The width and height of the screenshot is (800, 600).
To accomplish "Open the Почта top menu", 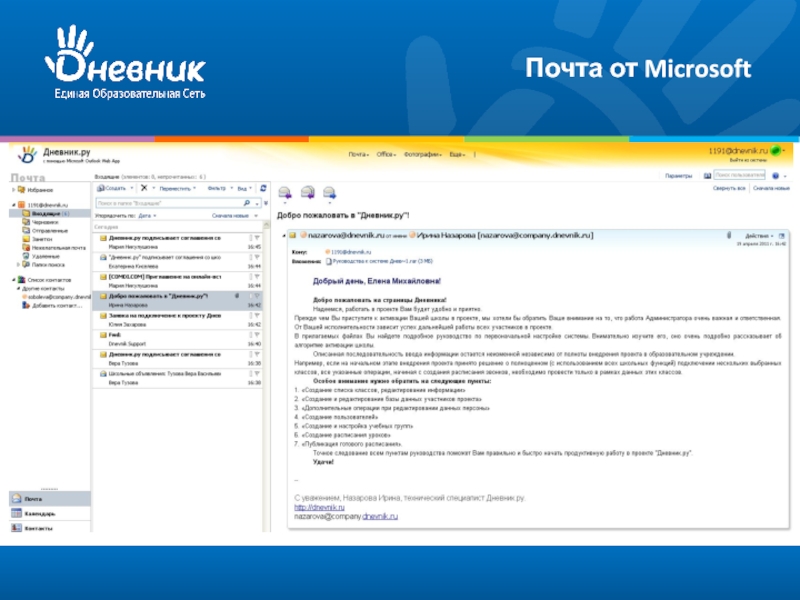I will (359, 155).
